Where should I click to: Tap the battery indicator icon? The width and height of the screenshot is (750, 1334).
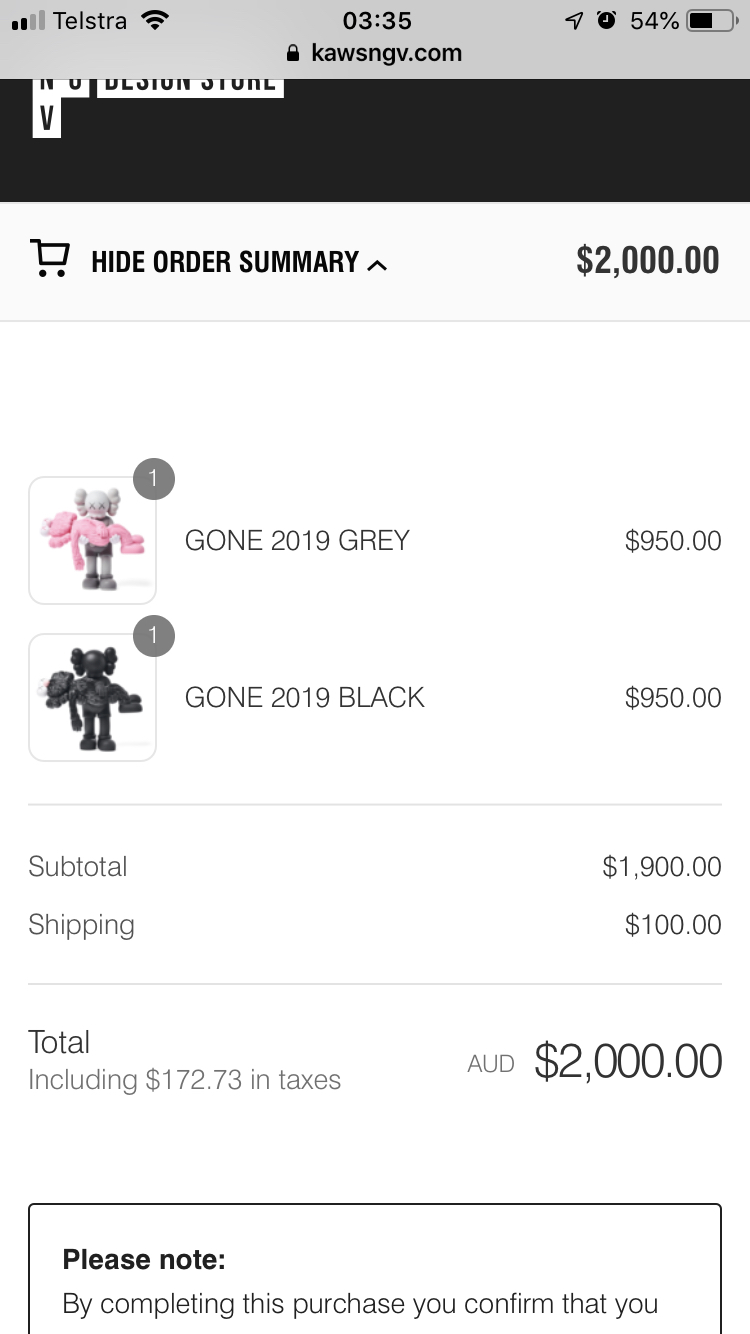pyautogui.click(x=711, y=20)
